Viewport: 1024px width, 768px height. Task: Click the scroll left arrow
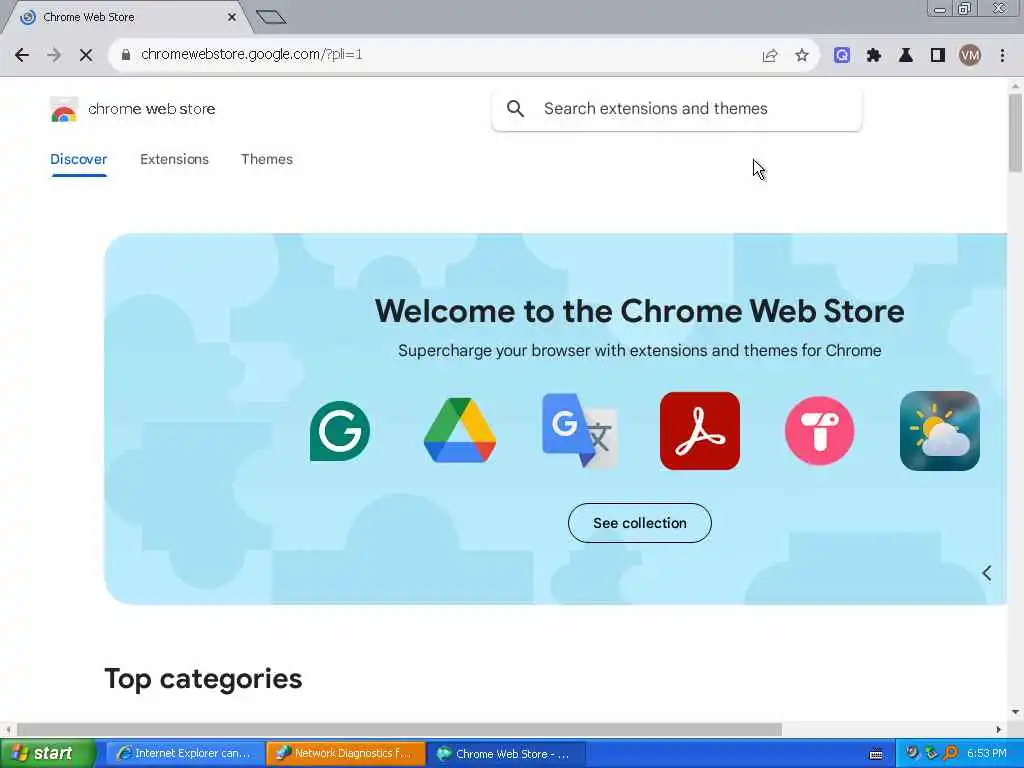coord(8,729)
